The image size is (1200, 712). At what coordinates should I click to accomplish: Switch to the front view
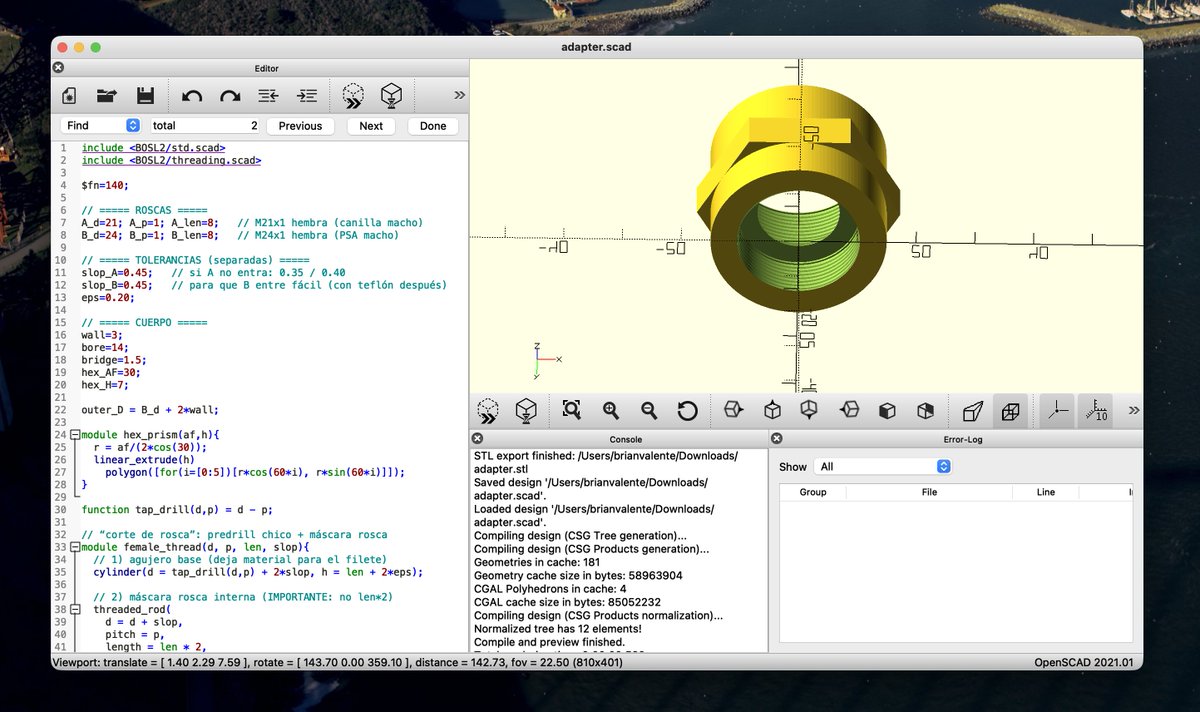click(x=887, y=410)
